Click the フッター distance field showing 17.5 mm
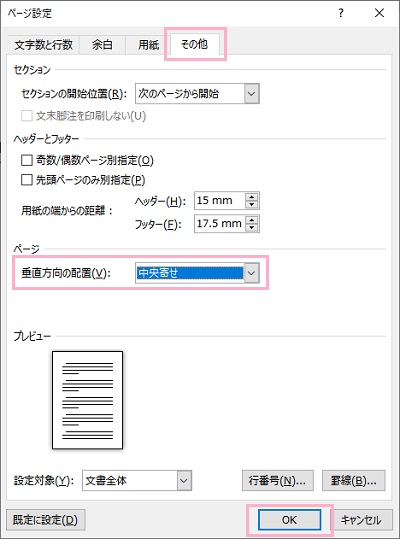The width and height of the screenshot is (400, 539). tap(220, 224)
